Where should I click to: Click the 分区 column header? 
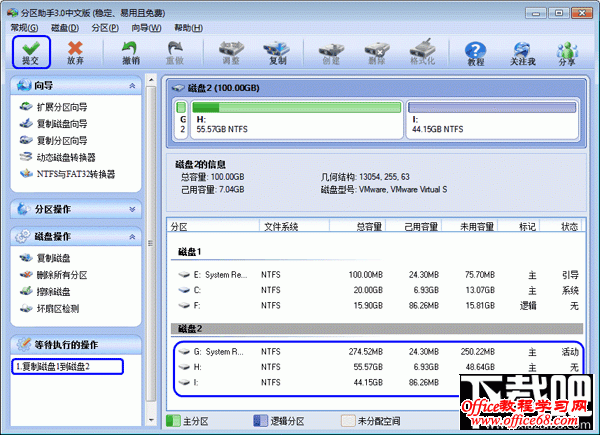point(213,226)
